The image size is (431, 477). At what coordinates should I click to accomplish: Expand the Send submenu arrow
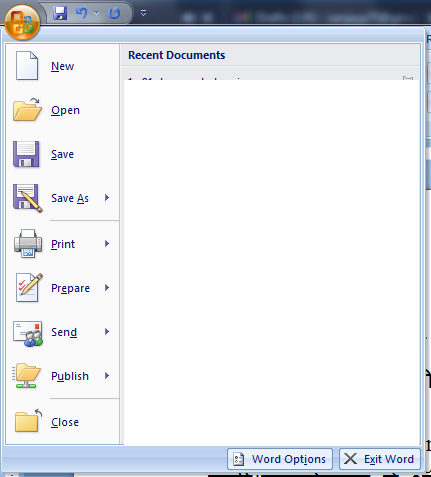pyautogui.click(x=107, y=332)
